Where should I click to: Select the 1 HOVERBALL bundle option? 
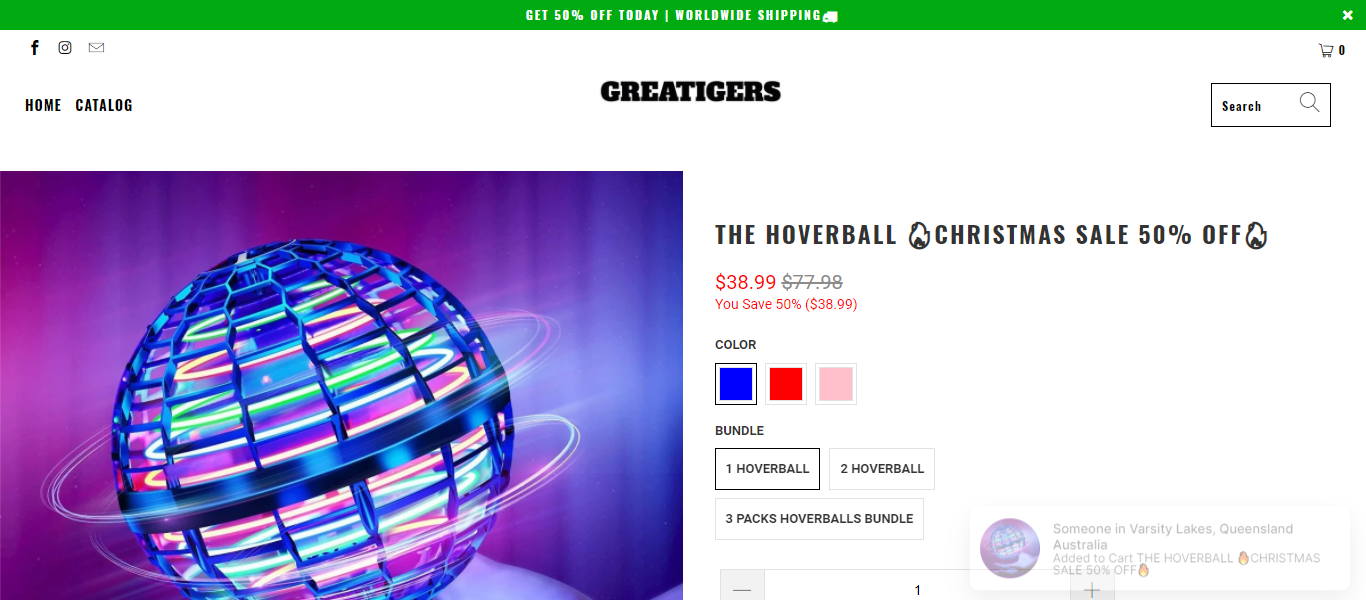point(767,469)
